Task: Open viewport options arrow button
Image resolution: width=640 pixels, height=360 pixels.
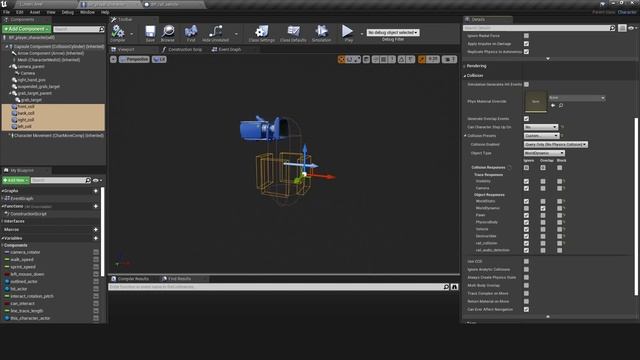Action: coord(113,59)
